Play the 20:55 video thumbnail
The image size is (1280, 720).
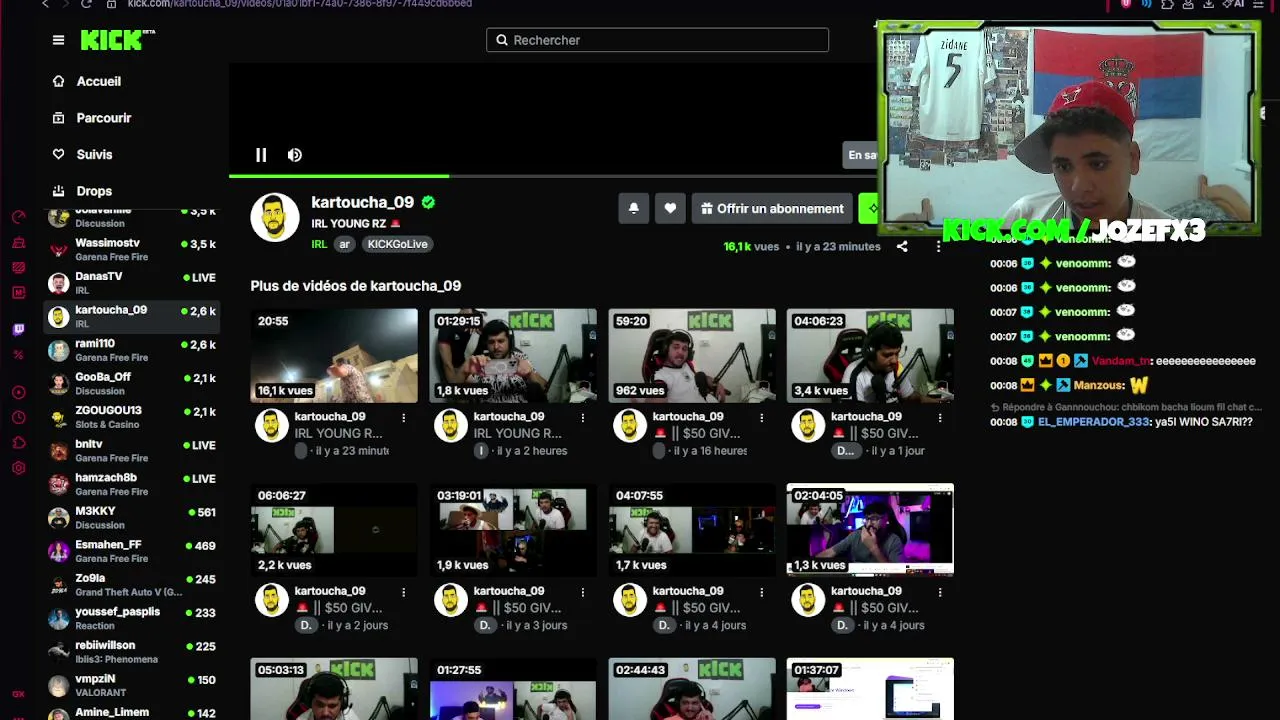point(334,355)
